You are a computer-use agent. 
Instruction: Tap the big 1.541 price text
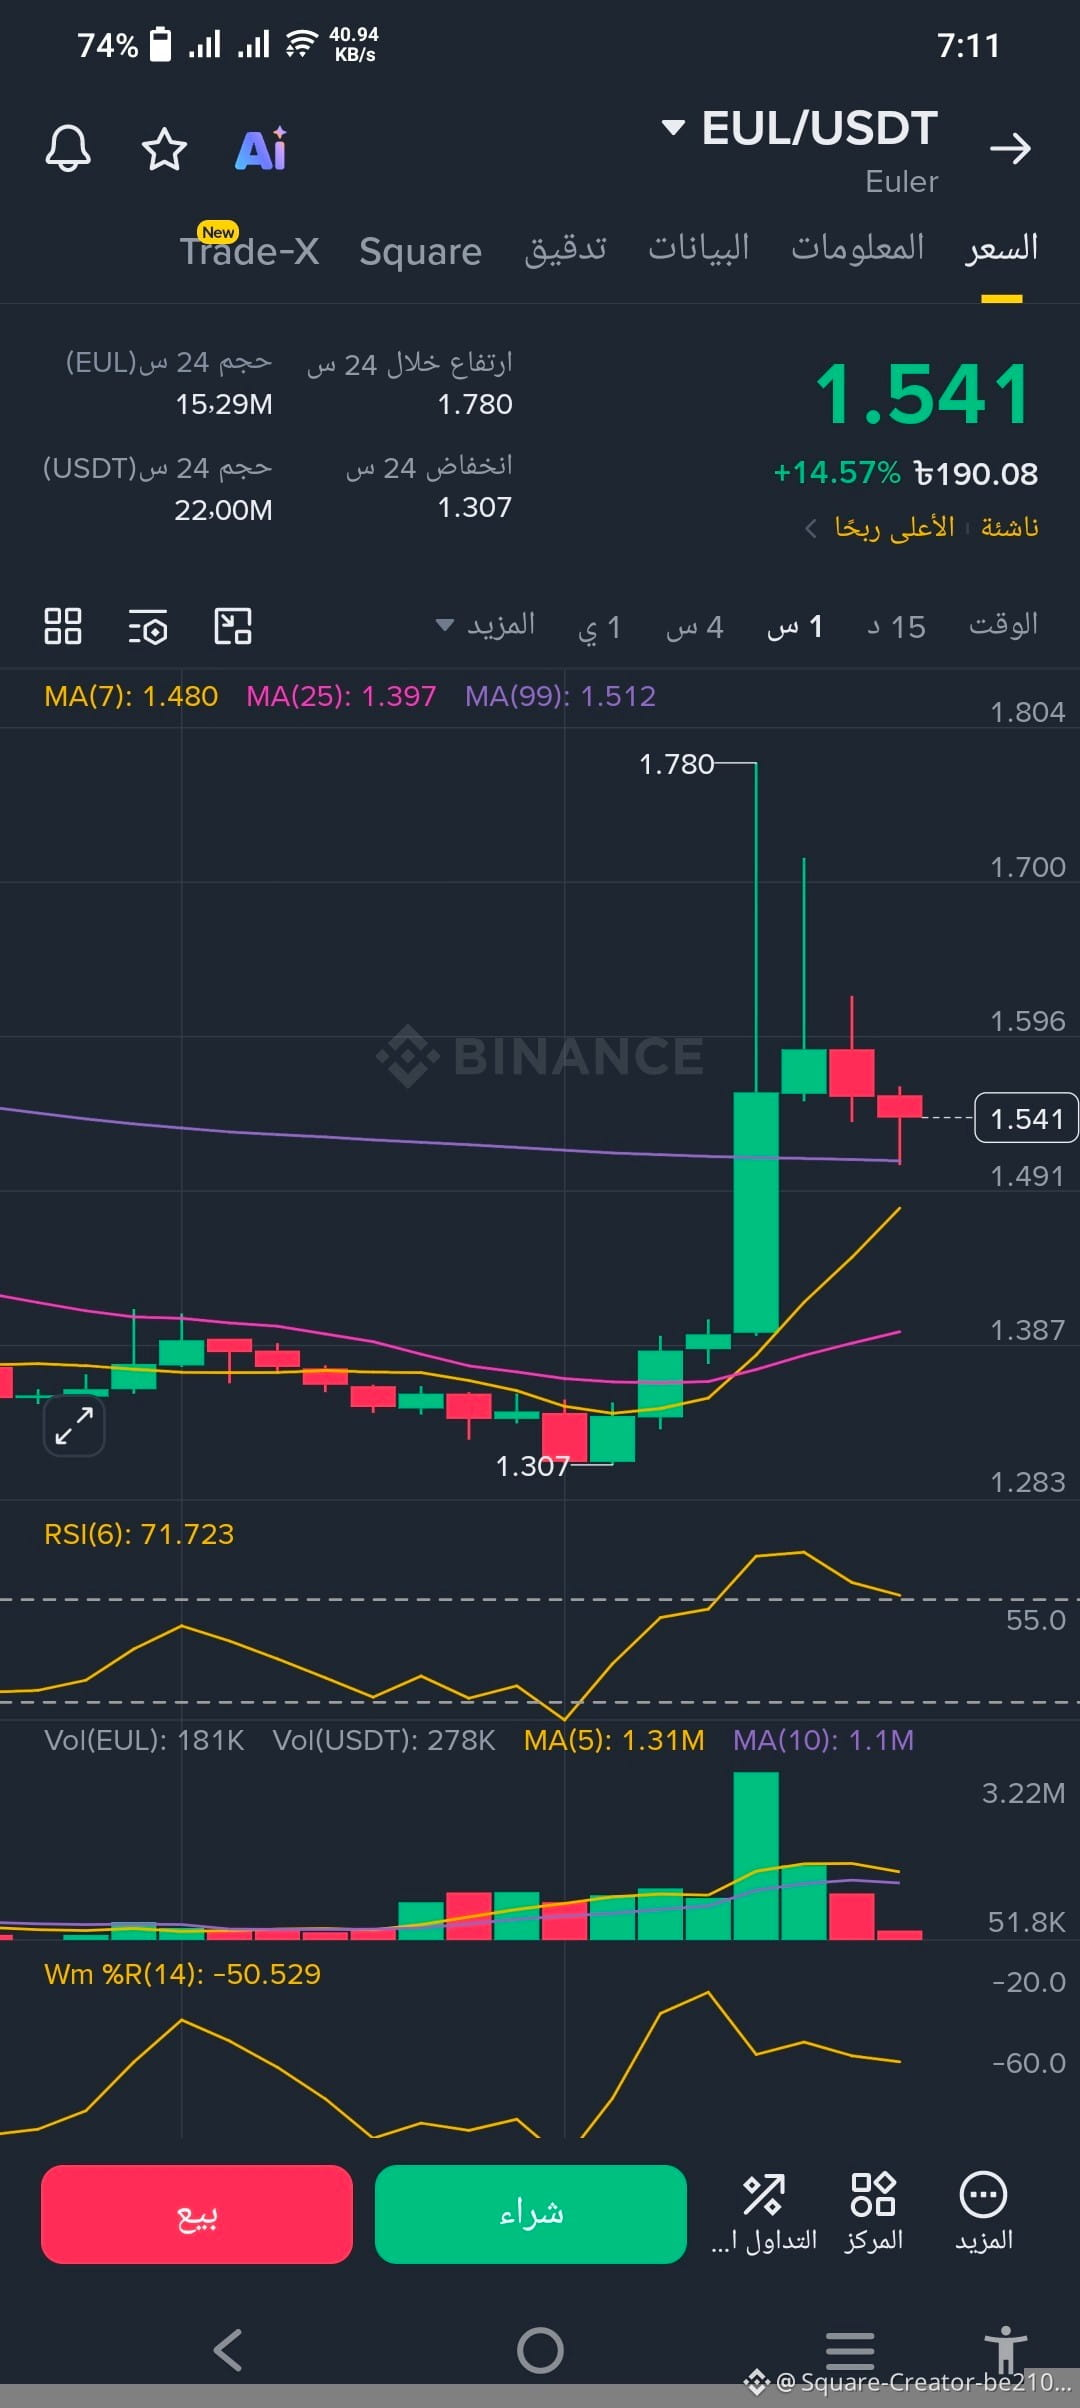click(x=922, y=394)
